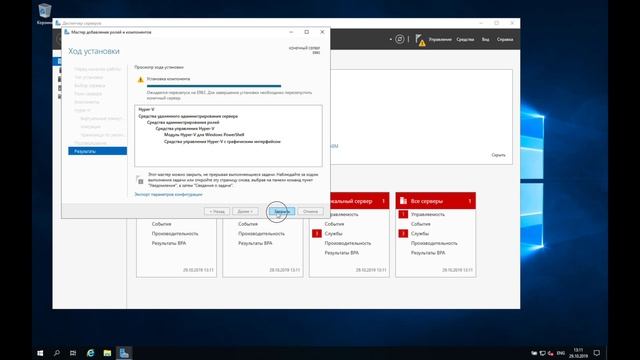The height and width of the screenshot is (360, 640).
Task: Open the Справка menu
Action: point(505,40)
